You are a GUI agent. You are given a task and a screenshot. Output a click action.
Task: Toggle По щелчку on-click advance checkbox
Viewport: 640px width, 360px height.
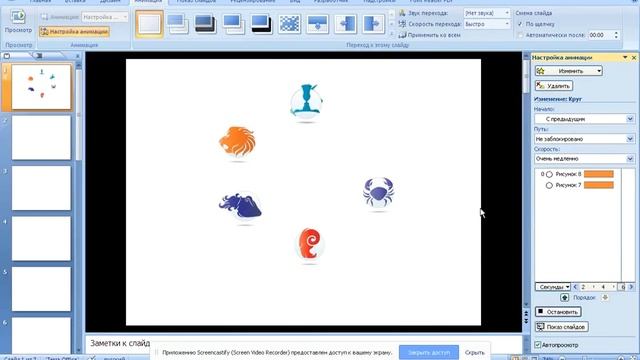point(520,24)
